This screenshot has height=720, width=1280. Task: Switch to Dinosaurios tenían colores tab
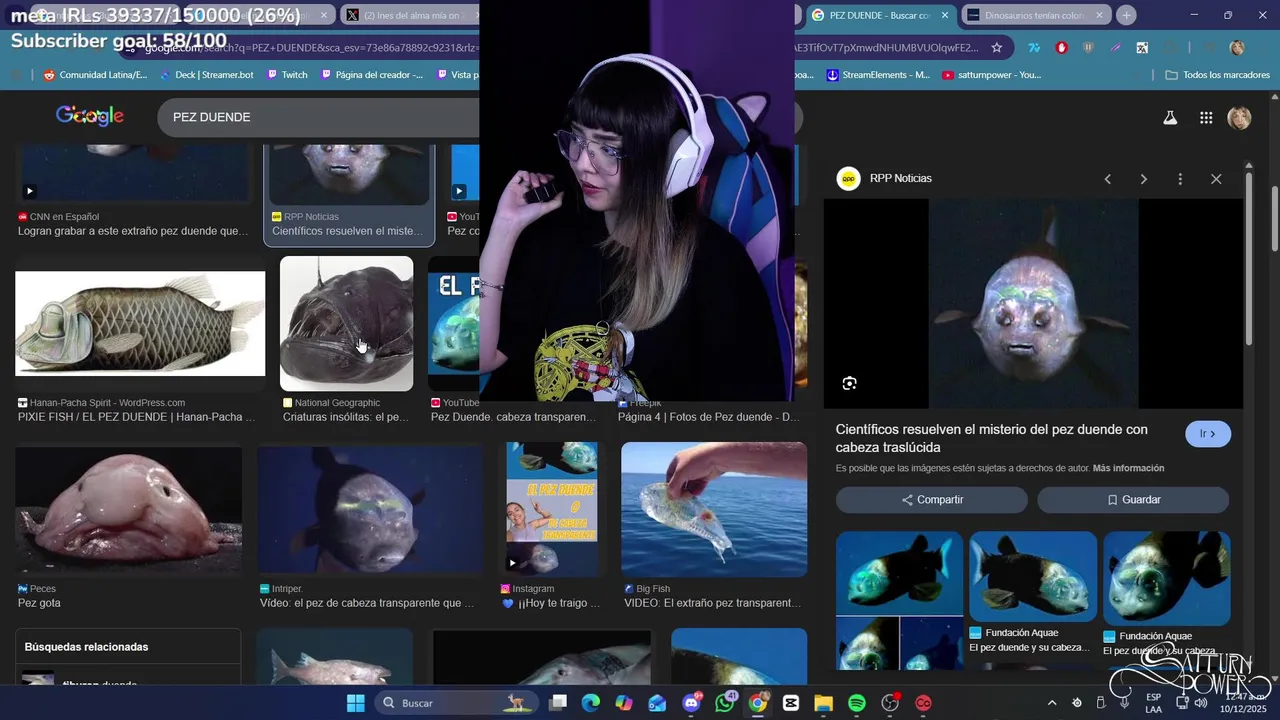point(1035,15)
